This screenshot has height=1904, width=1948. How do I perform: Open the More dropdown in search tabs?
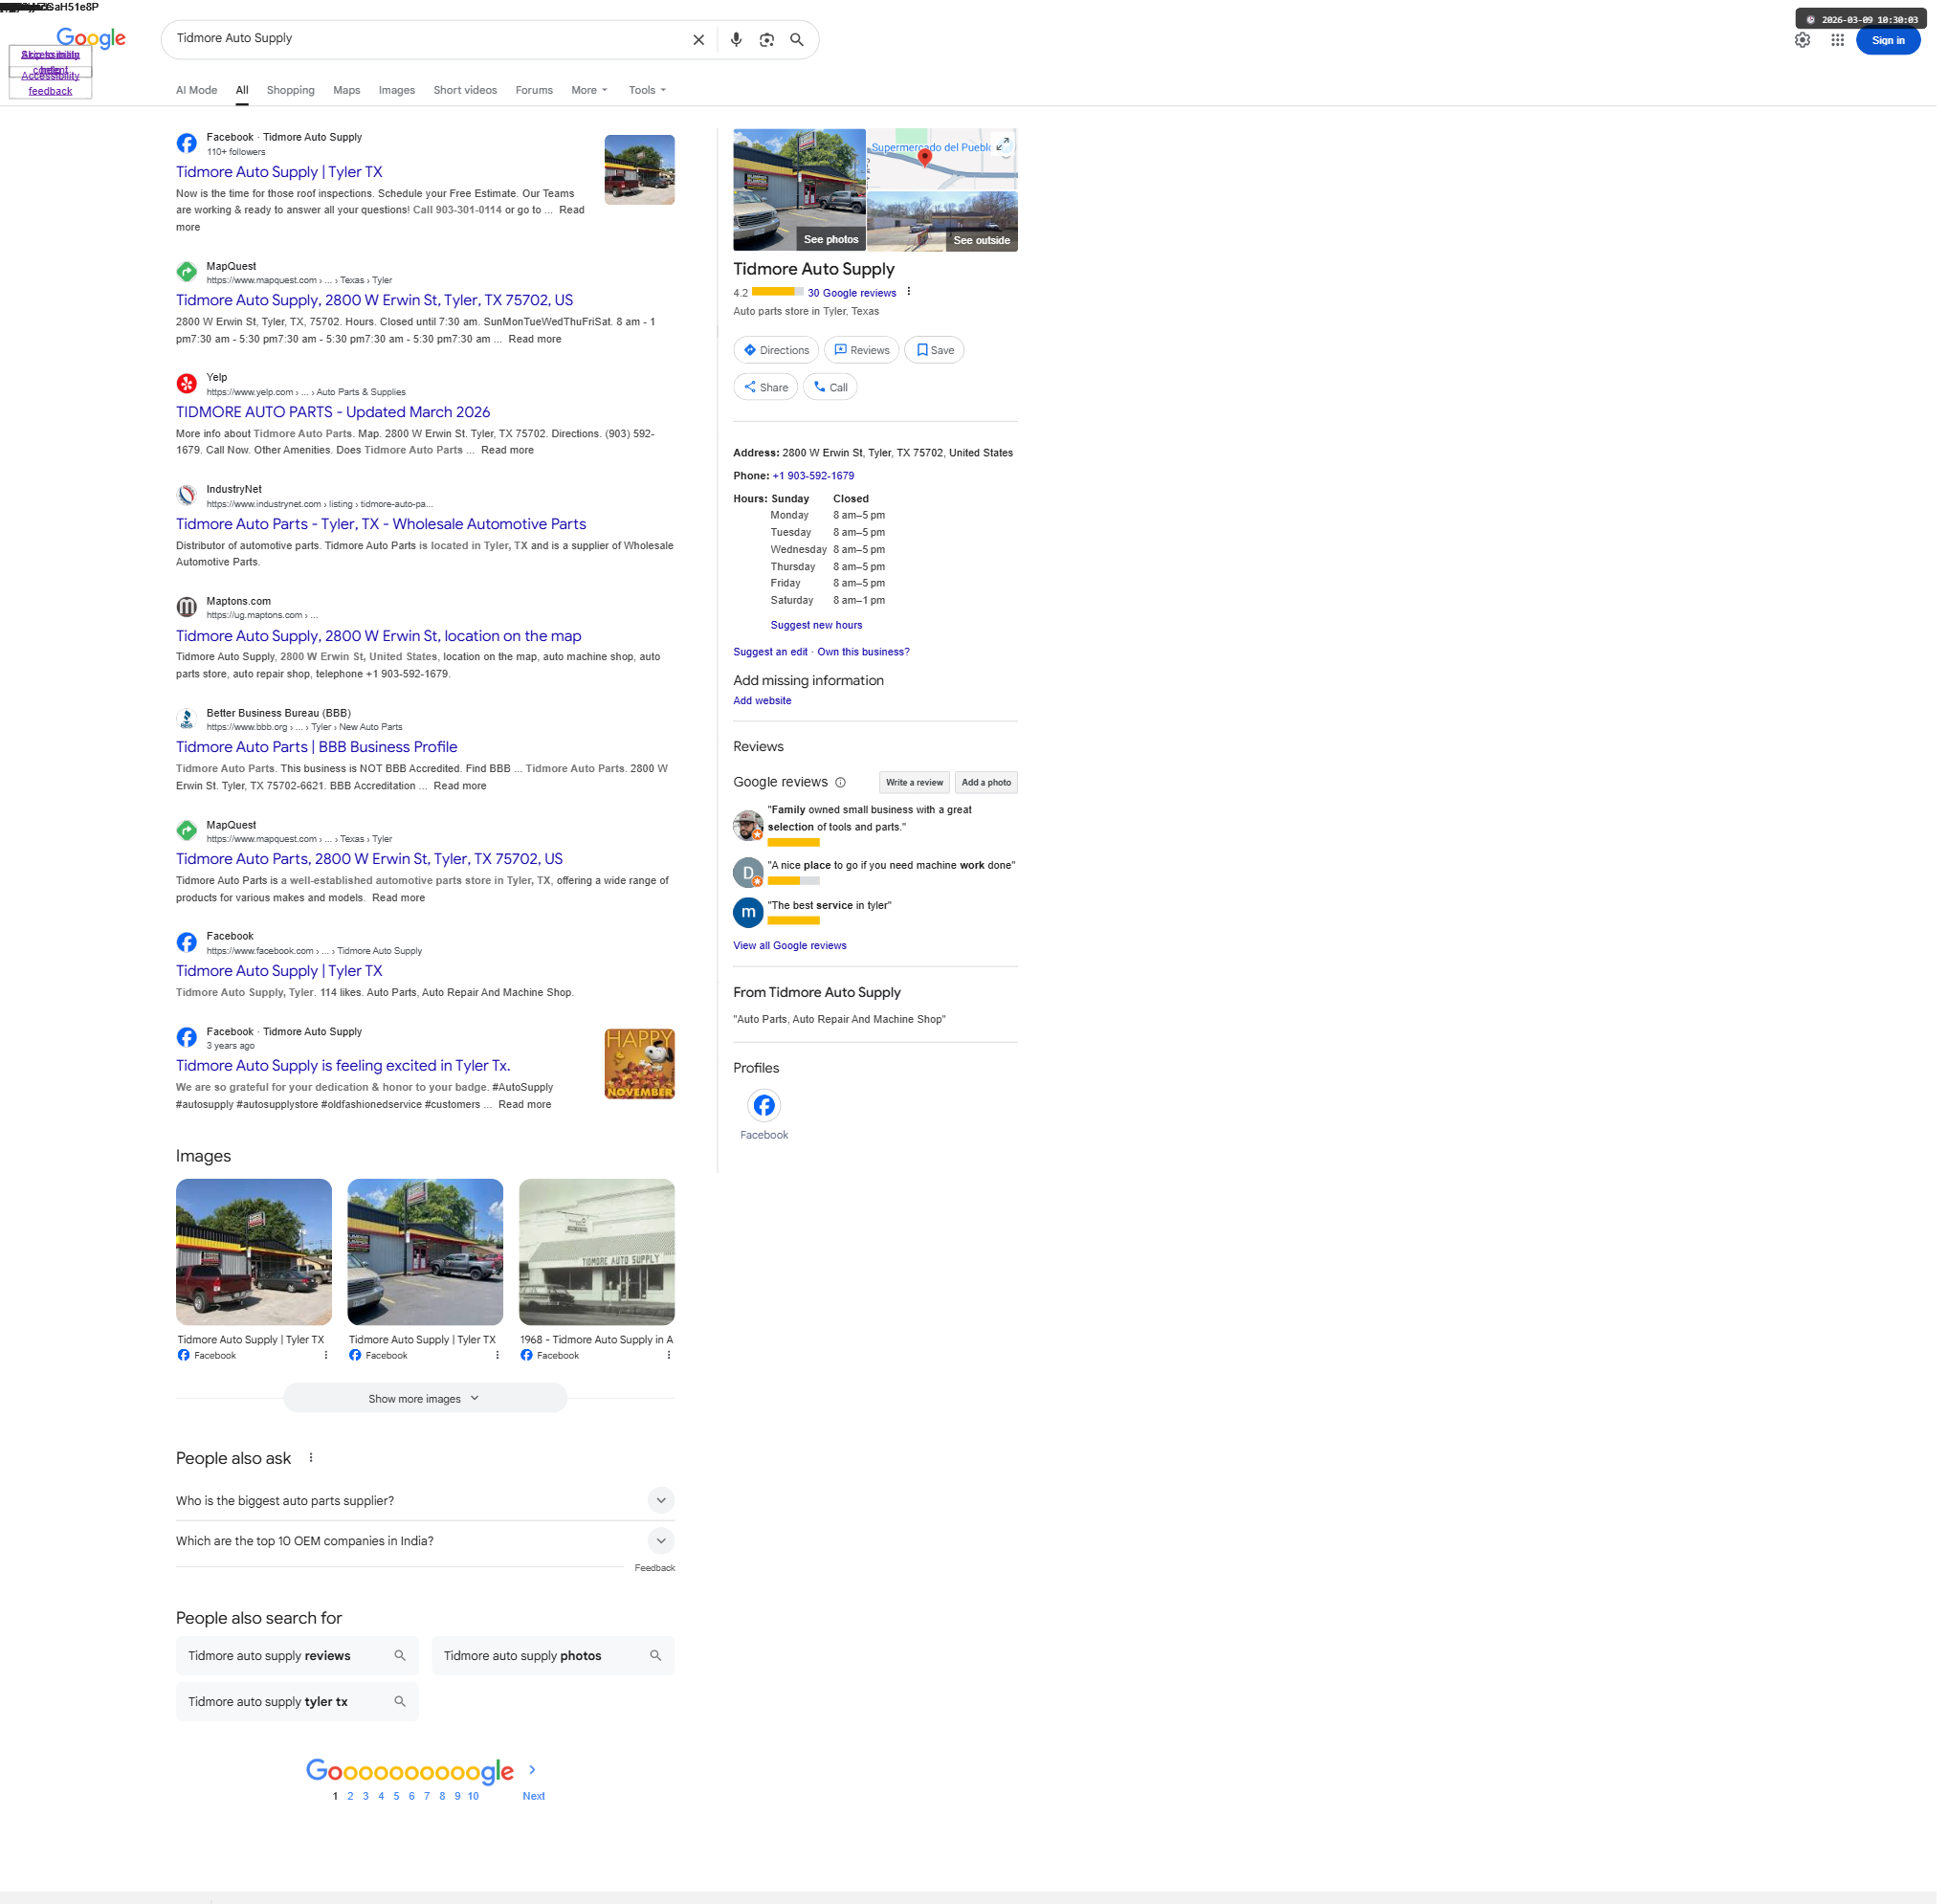coord(592,91)
